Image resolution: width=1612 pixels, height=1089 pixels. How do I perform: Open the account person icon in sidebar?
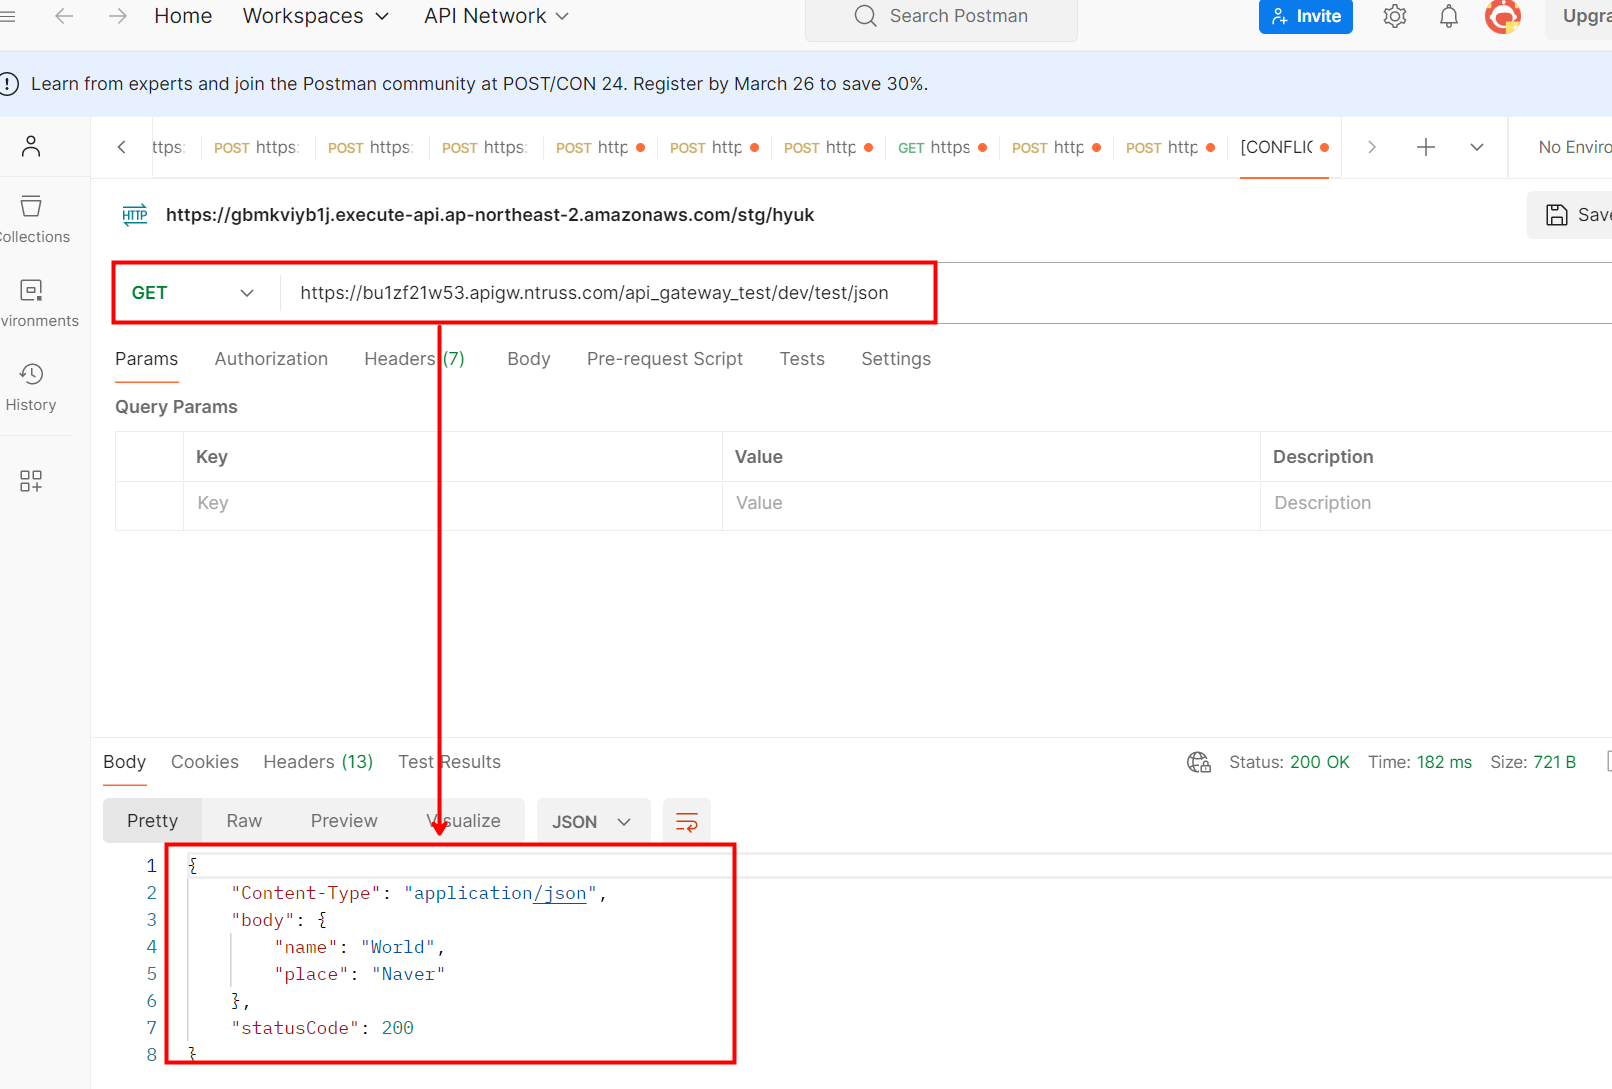coord(31,146)
